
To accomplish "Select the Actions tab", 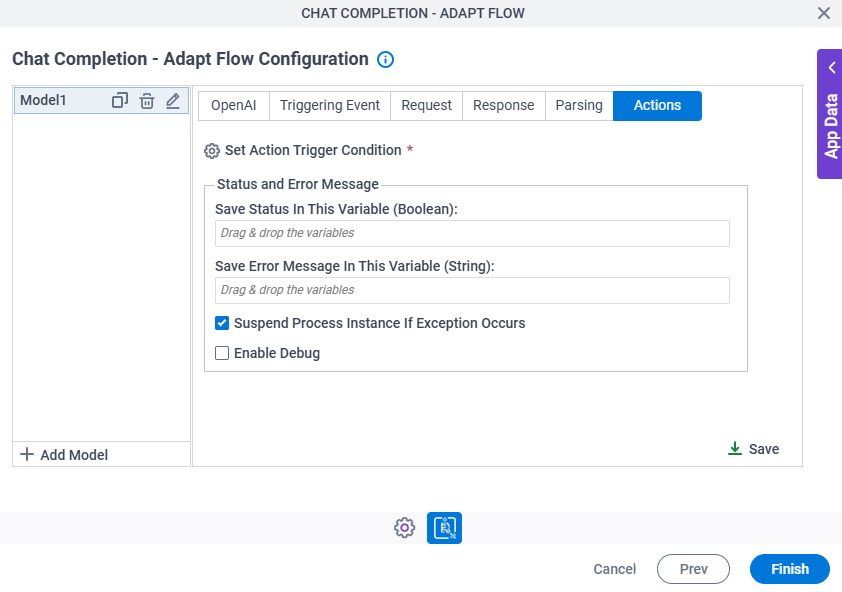I will pyautogui.click(x=657, y=105).
